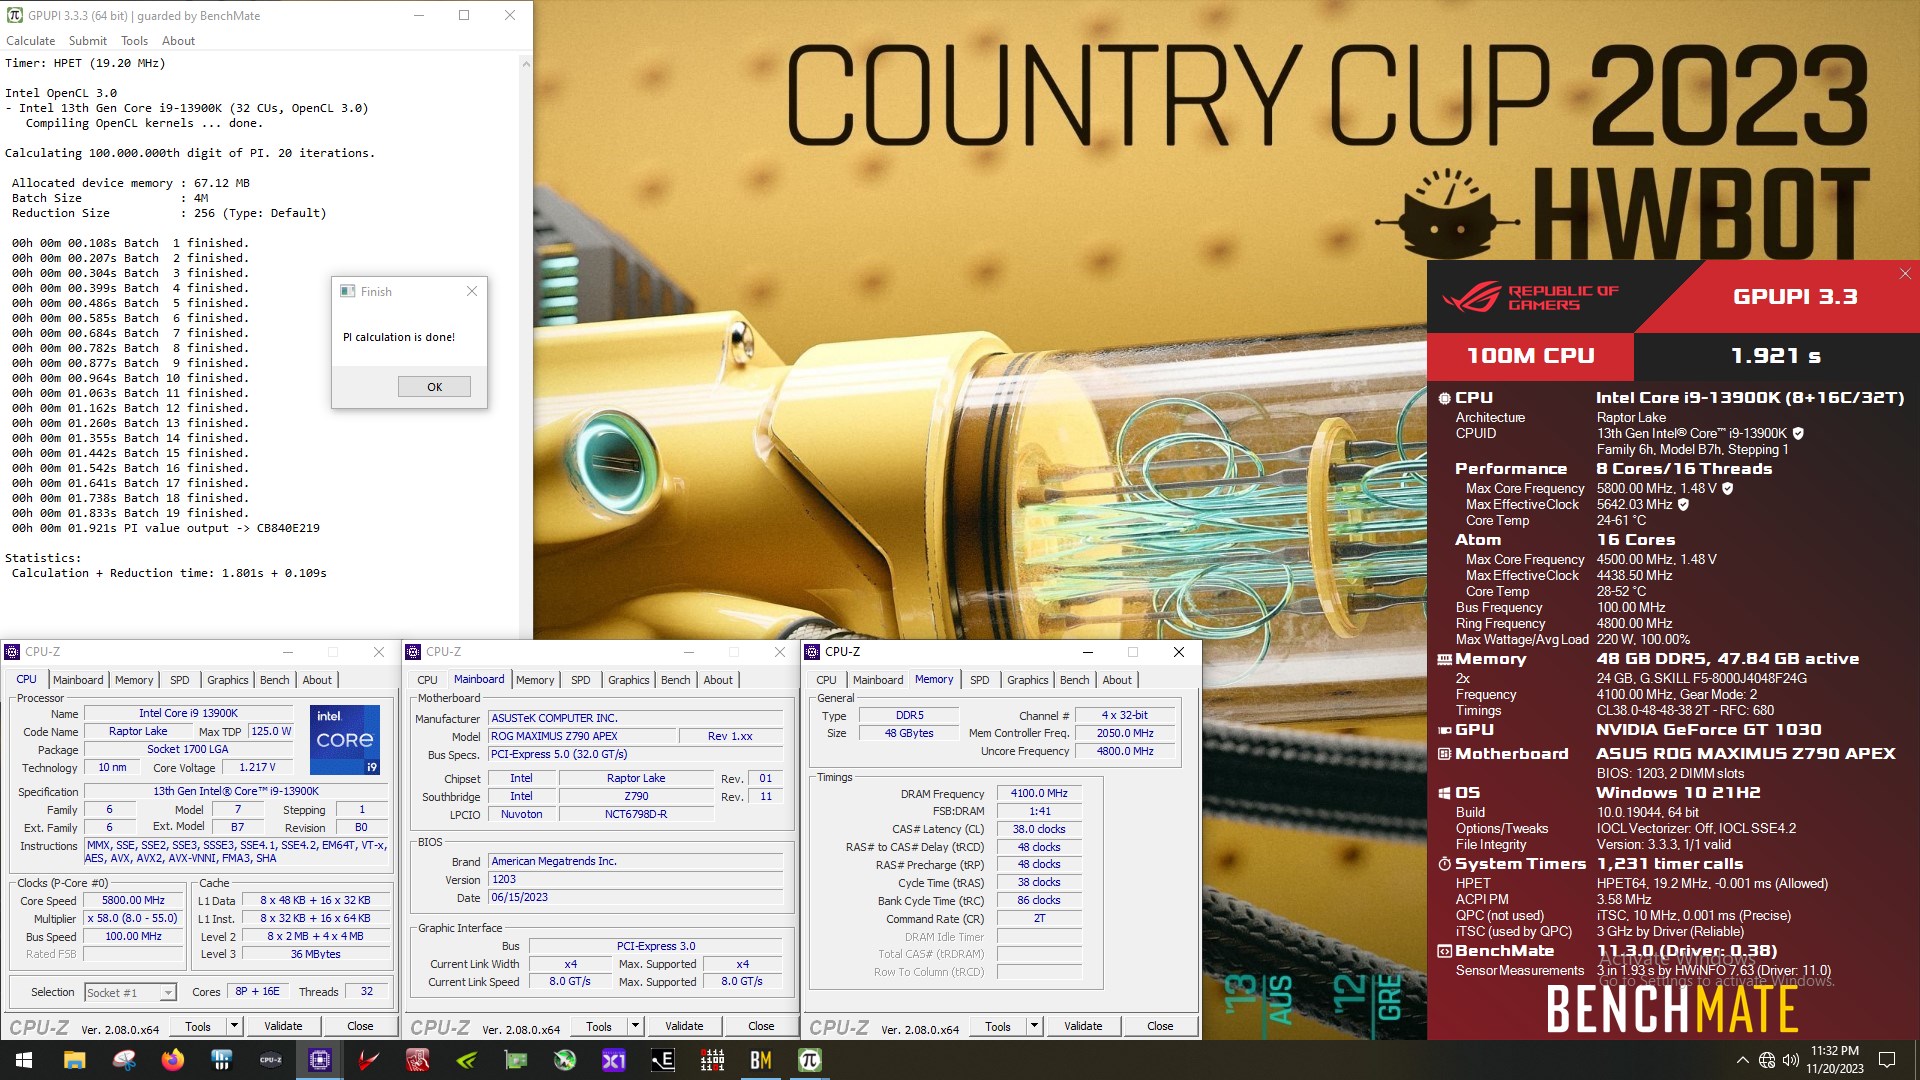The width and height of the screenshot is (1920, 1080).
Task: Click the purple X1 taskbar icon
Action: click(x=614, y=1060)
